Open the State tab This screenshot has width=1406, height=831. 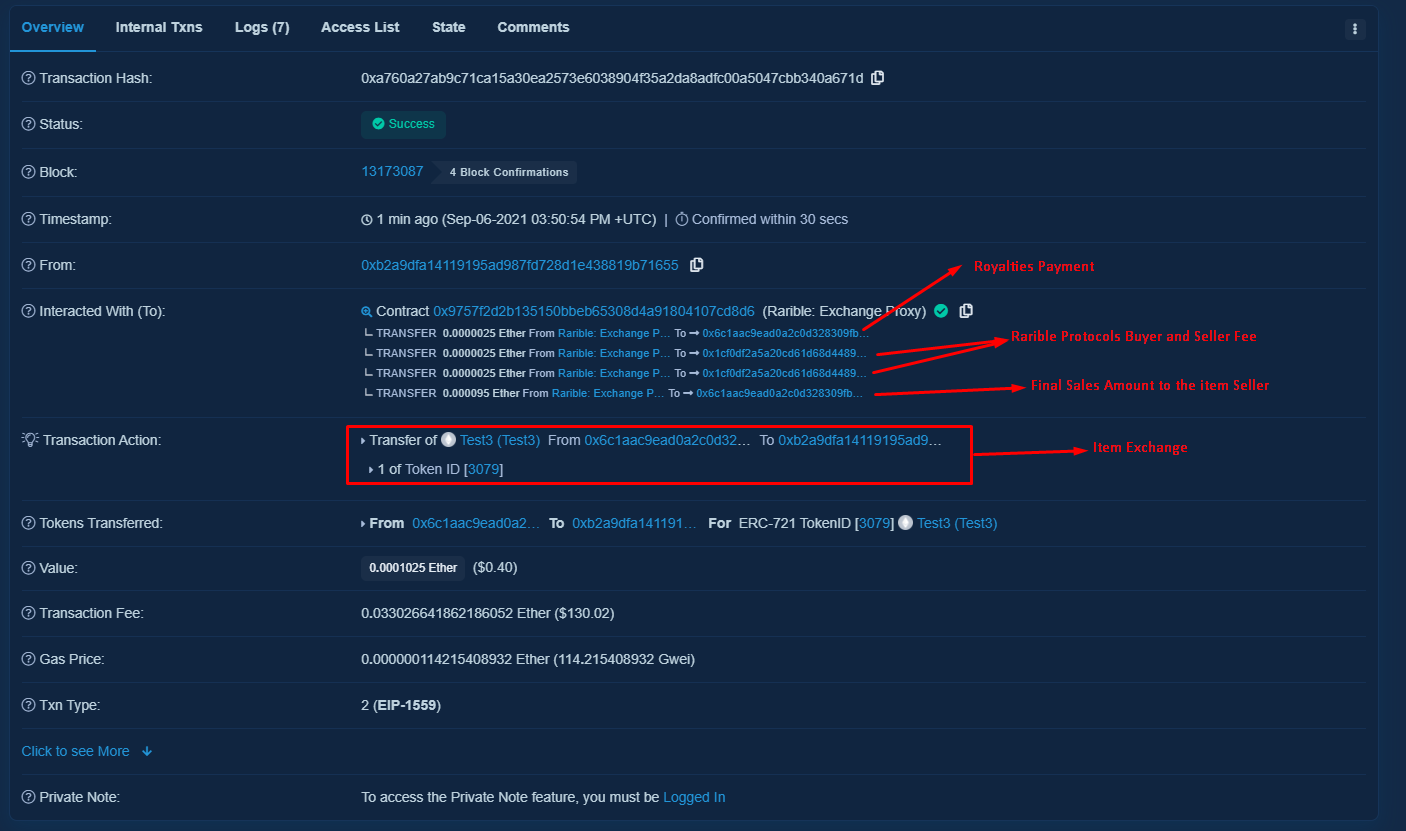(448, 27)
